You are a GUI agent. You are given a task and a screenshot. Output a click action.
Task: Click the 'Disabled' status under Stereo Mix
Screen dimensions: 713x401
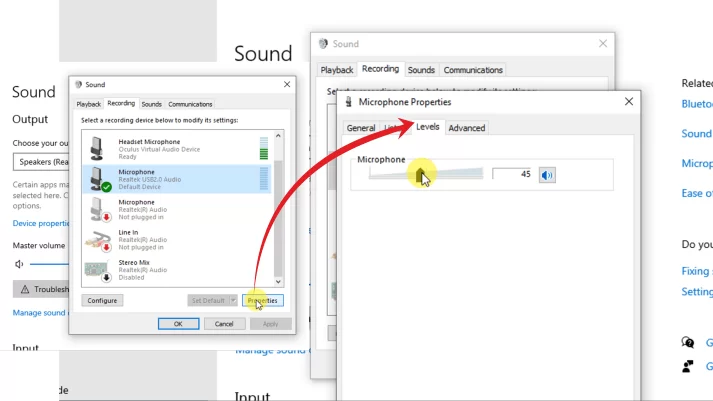131,277
